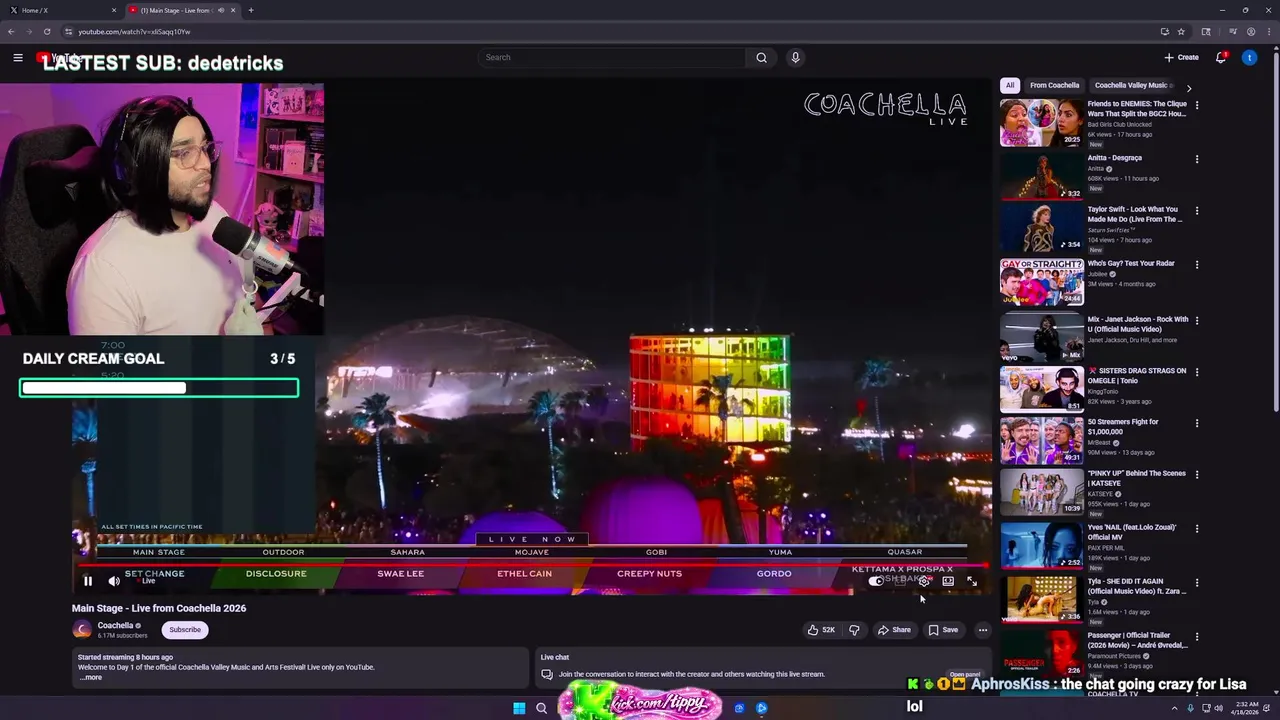The height and width of the screenshot is (720, 1280).
Task: Select the Coachella Valley Music chip
Action: point(1131,85)
